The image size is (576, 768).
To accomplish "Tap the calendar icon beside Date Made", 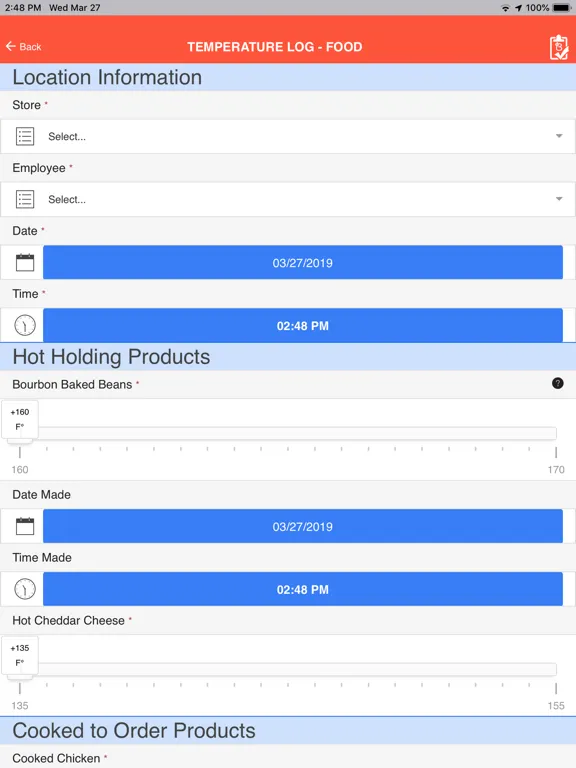I will 25,526.
